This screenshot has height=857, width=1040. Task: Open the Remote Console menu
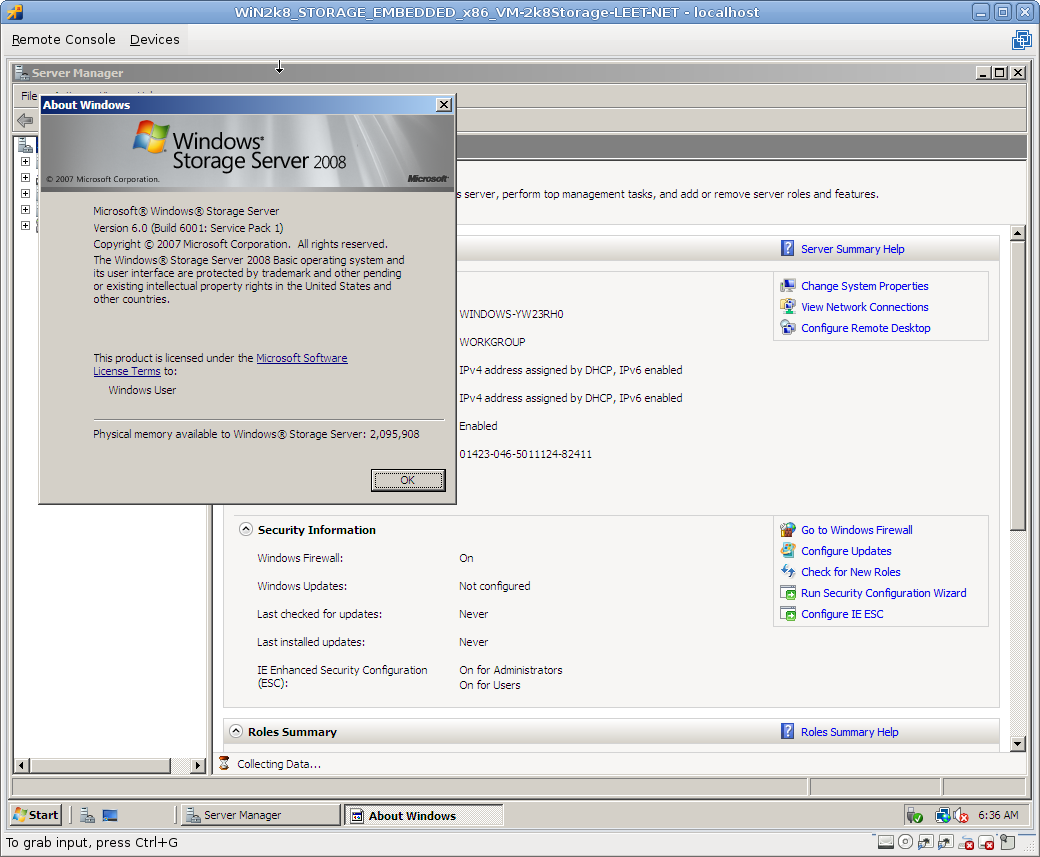tap(63, 40)
